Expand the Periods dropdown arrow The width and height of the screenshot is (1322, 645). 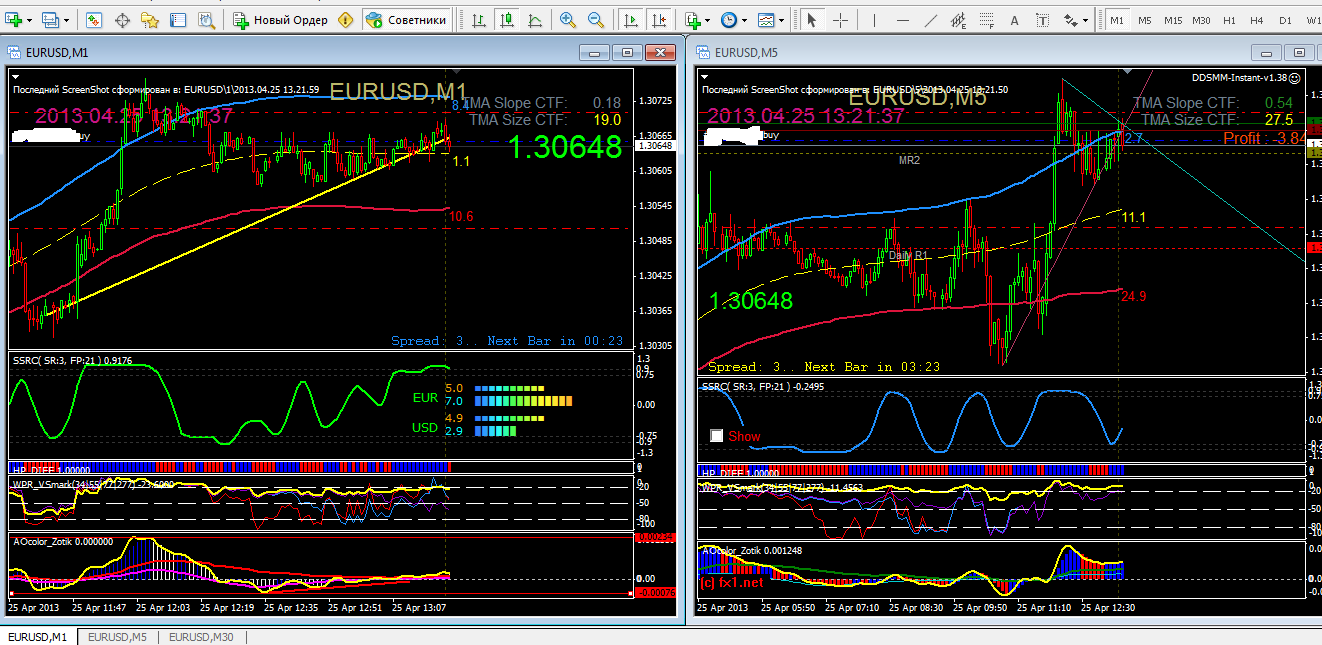click(745, 20)
